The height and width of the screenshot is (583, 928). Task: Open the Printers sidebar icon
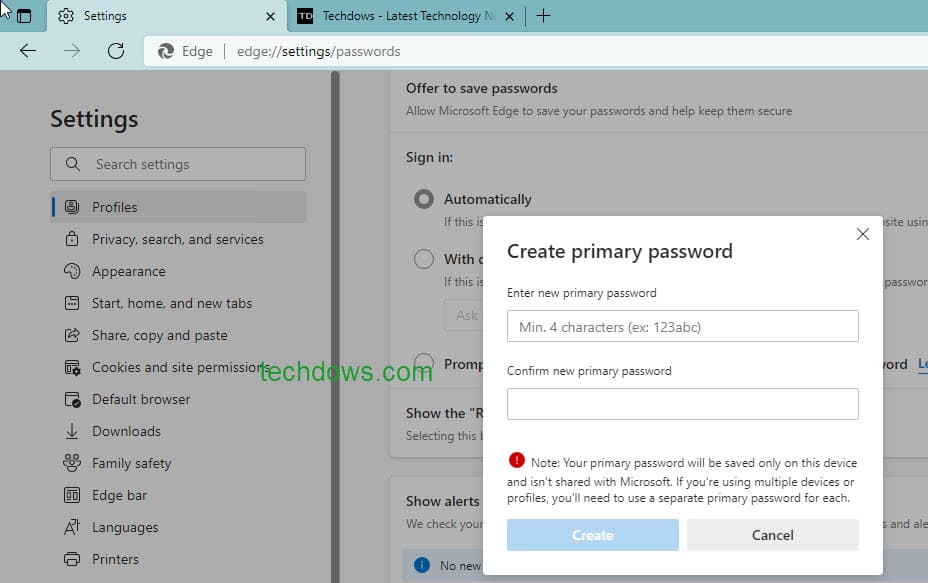point(70,559)
